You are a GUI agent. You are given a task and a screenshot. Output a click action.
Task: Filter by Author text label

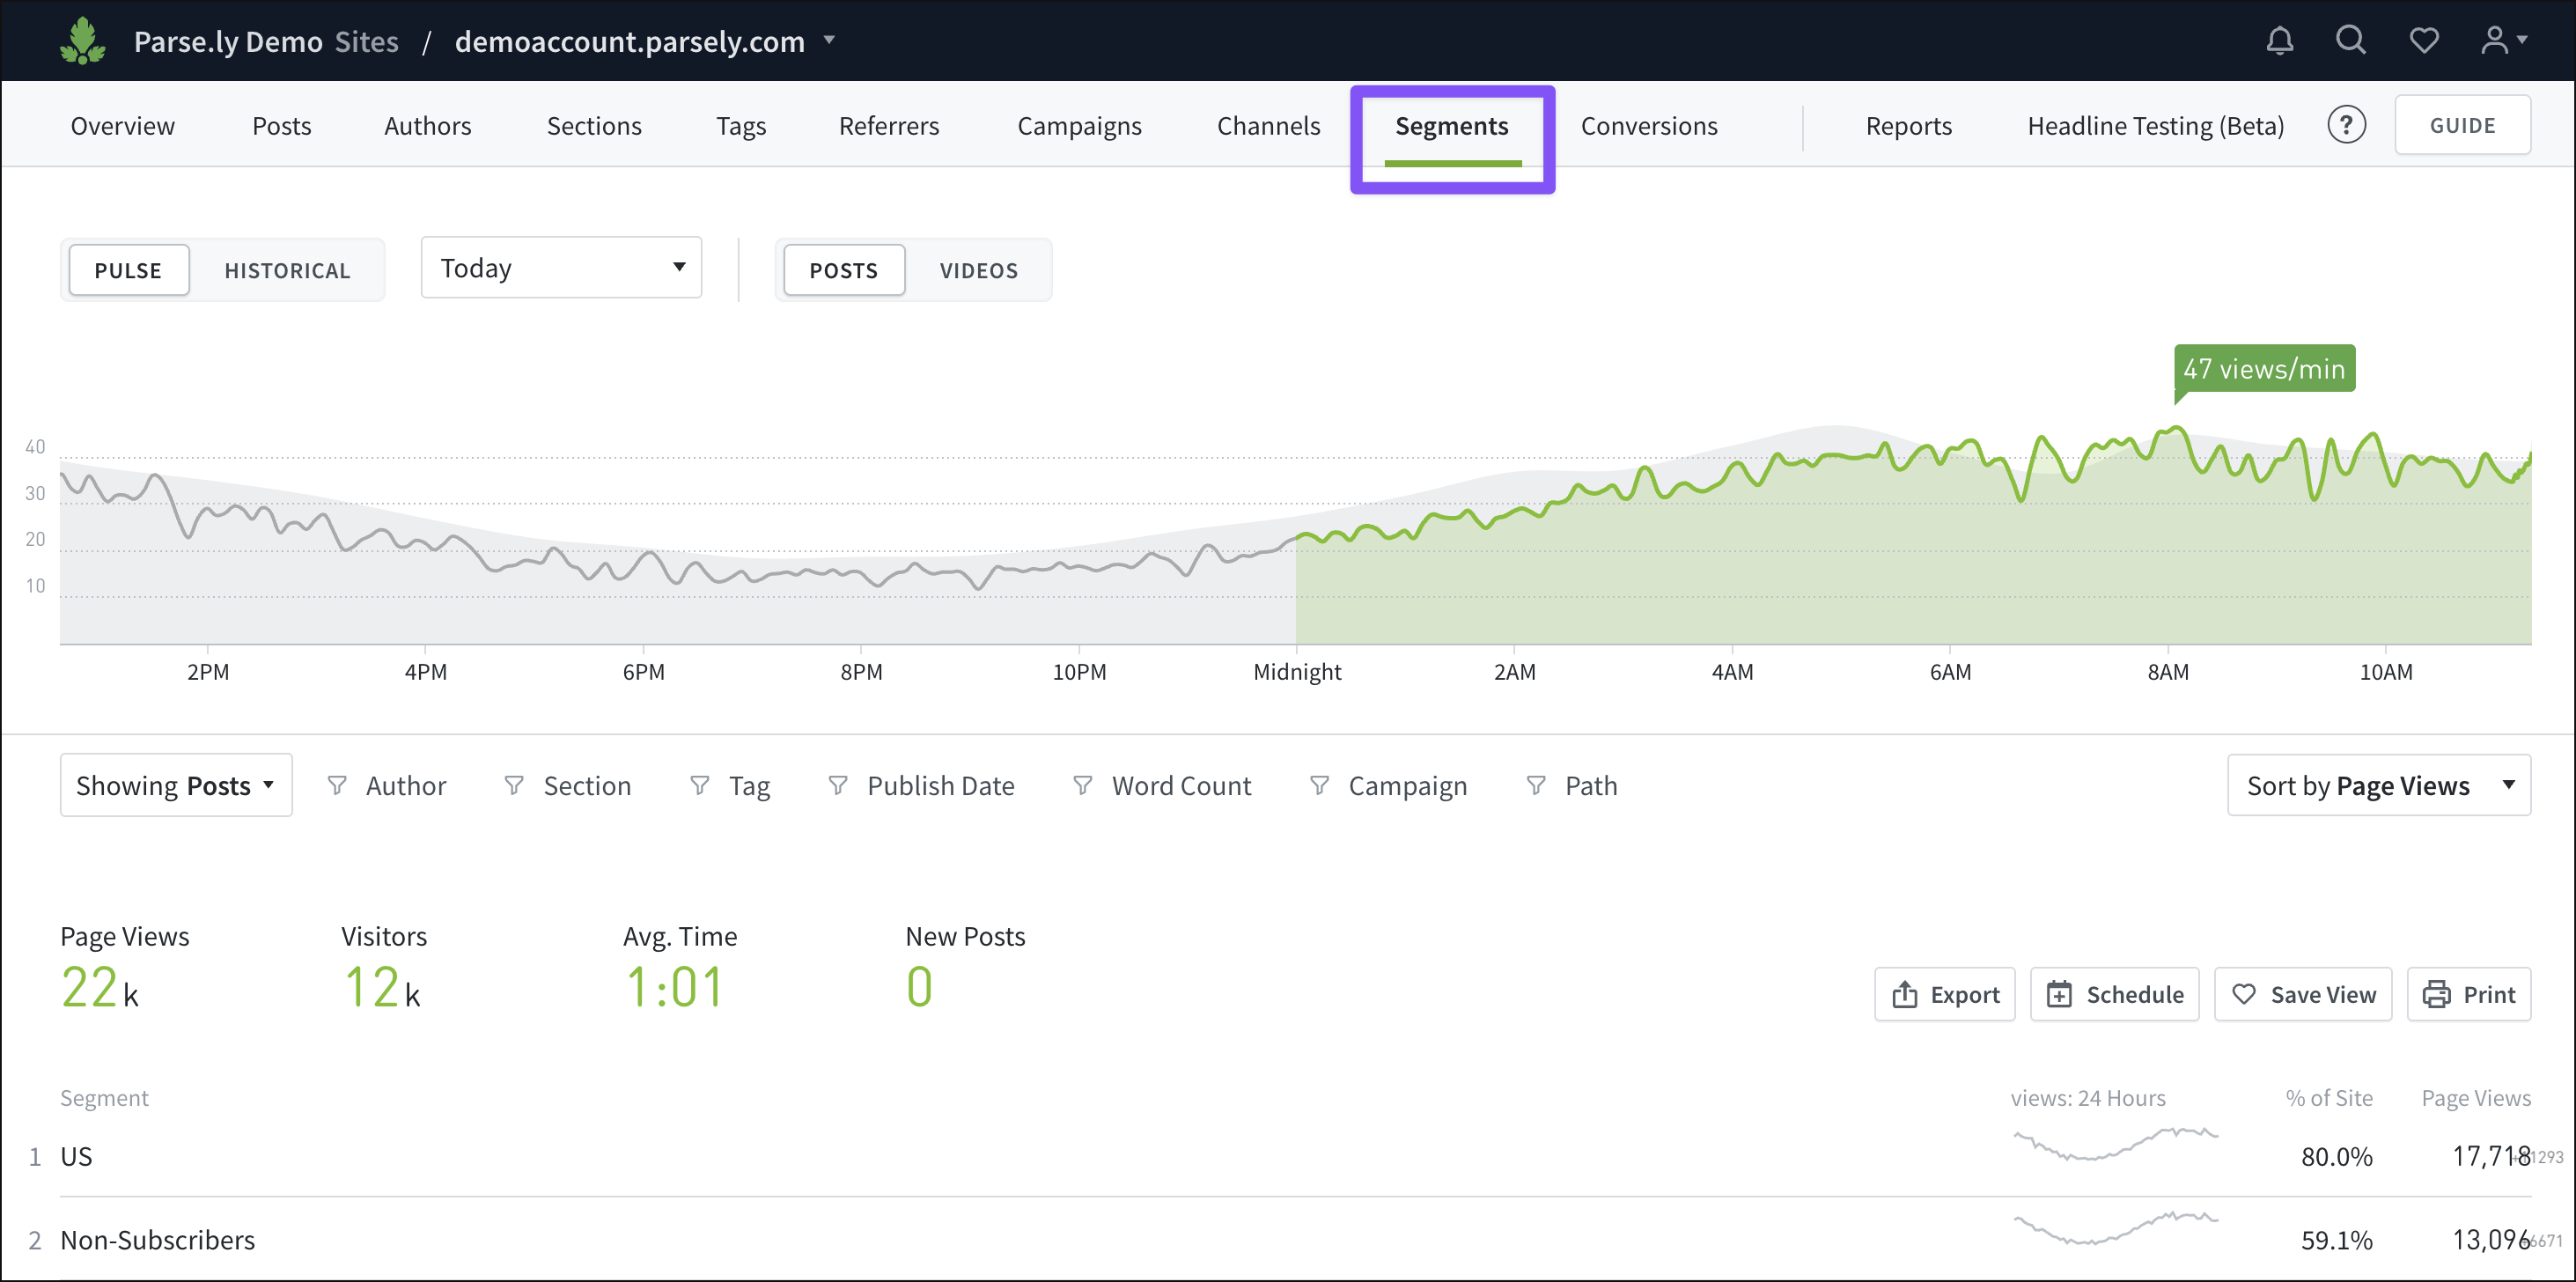click(x=406, y=786)
